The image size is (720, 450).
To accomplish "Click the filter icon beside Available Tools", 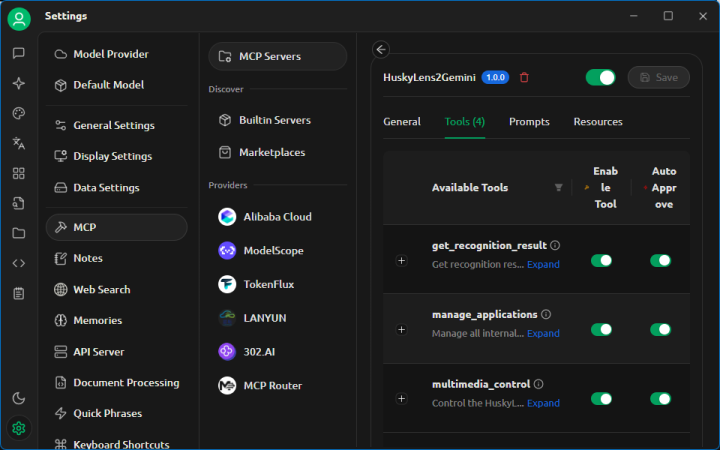I will 558,187.
